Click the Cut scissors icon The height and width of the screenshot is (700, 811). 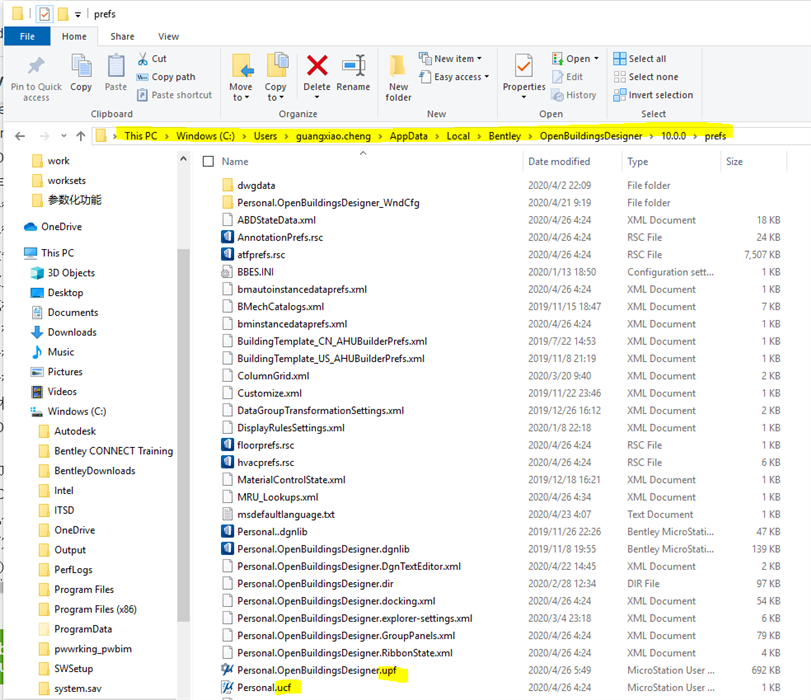[143, 58]
